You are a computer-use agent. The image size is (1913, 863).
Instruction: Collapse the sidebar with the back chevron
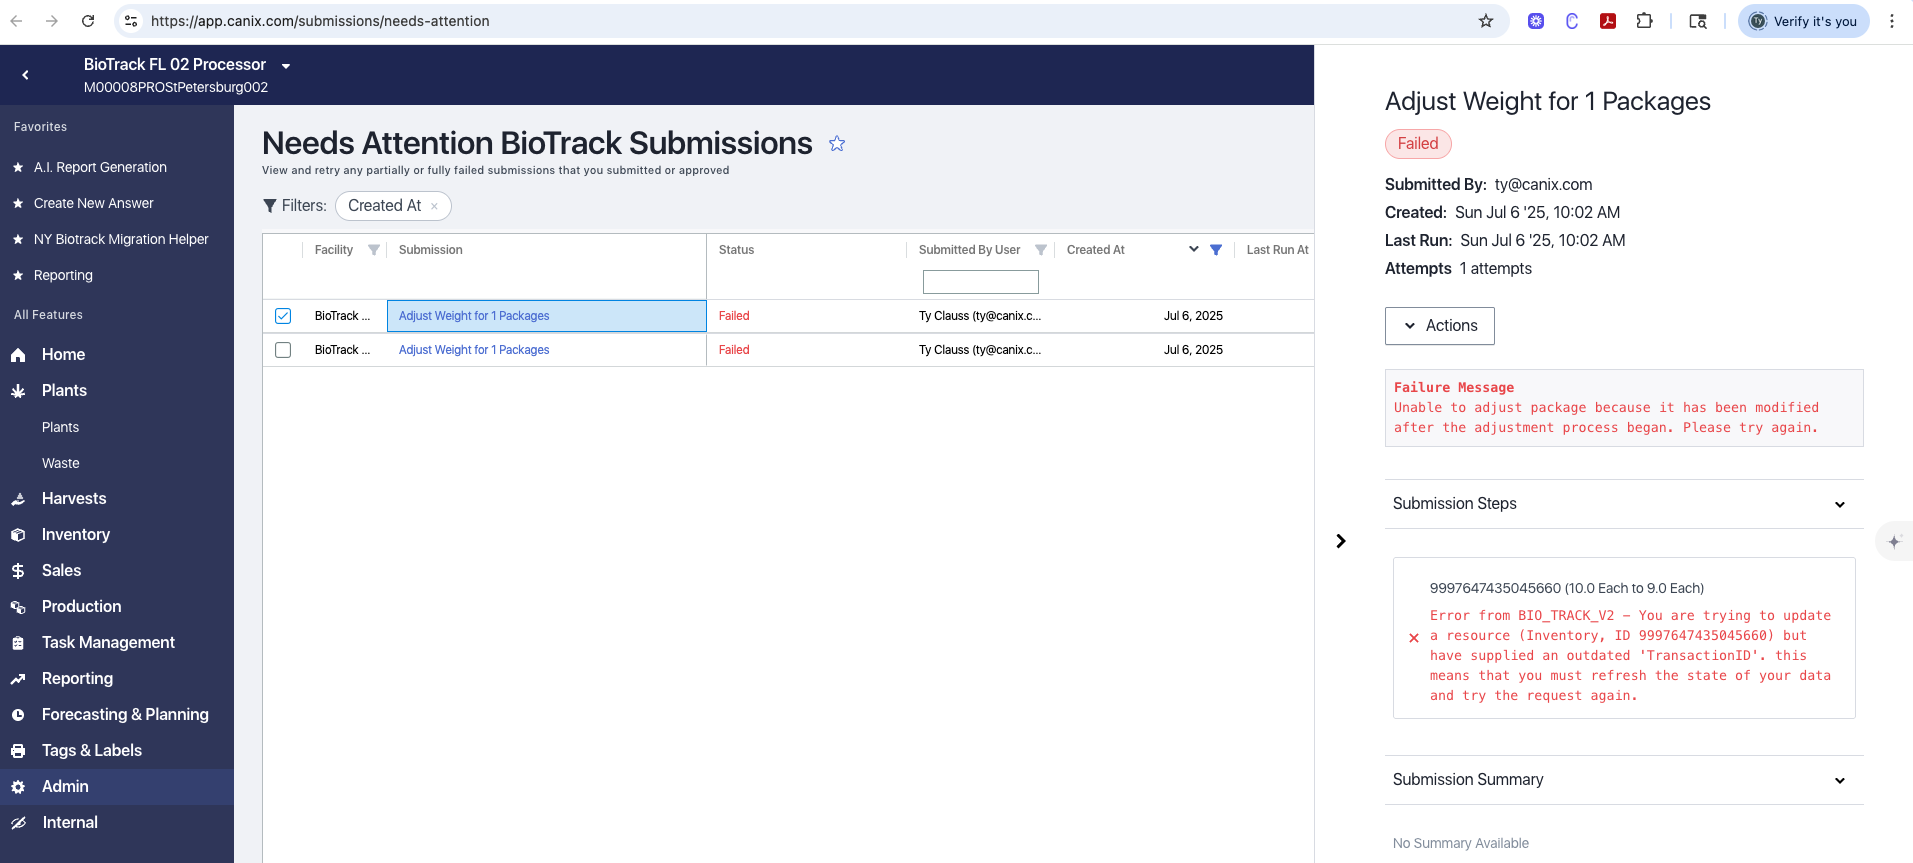point(25,75)
